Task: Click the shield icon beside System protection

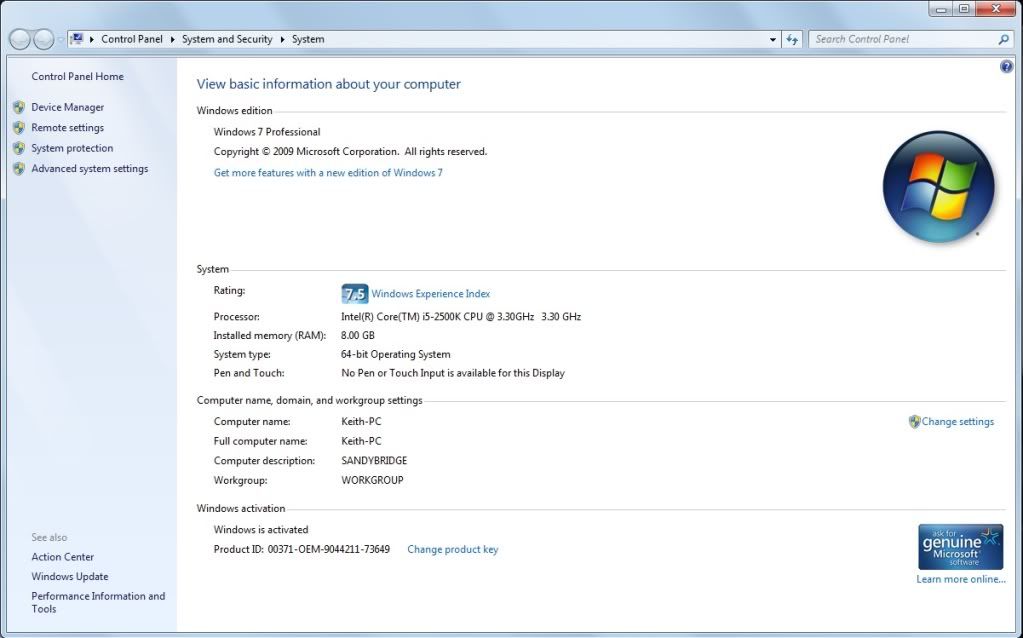Action: [19, 148]
